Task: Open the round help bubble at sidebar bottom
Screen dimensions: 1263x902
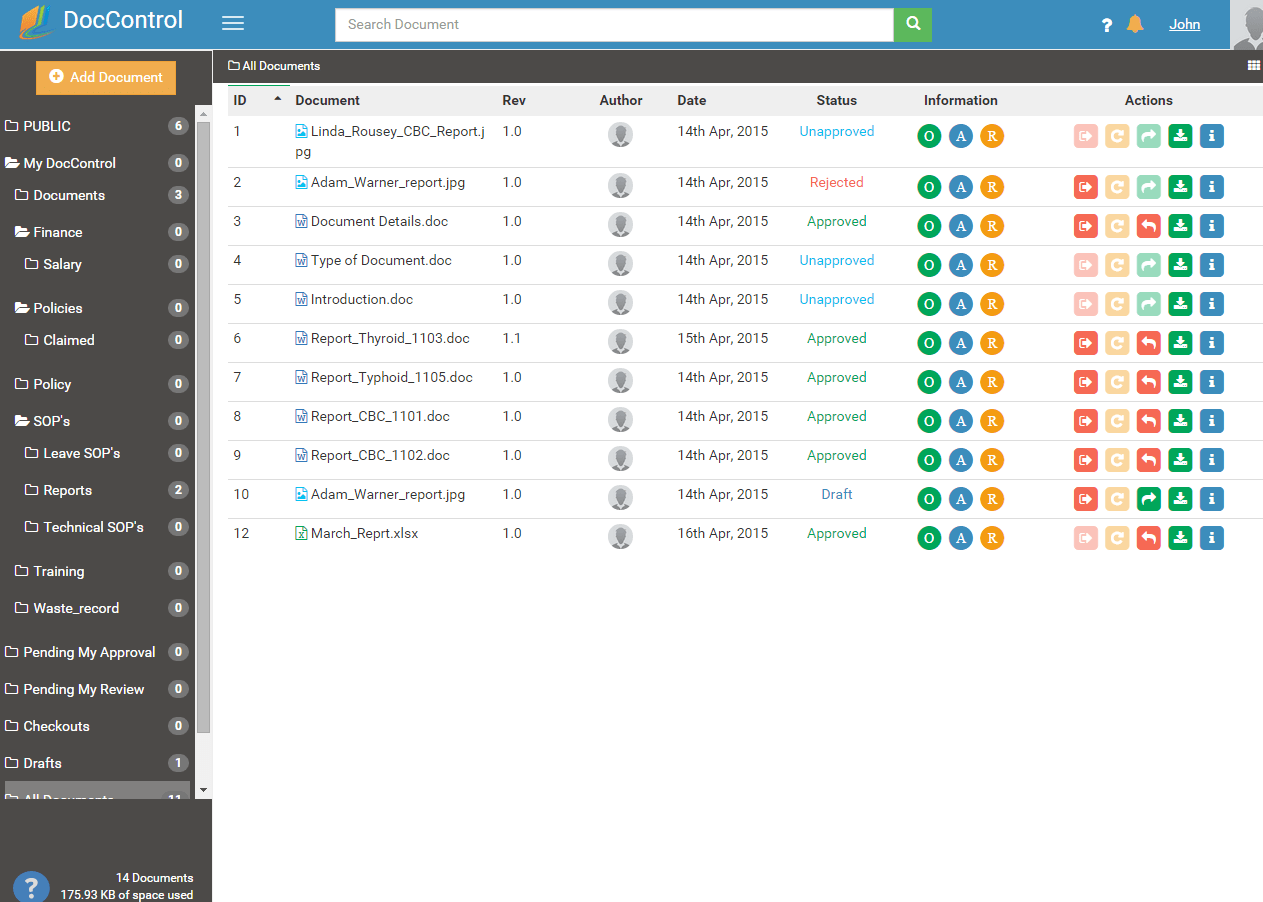Action: (31, 886)
